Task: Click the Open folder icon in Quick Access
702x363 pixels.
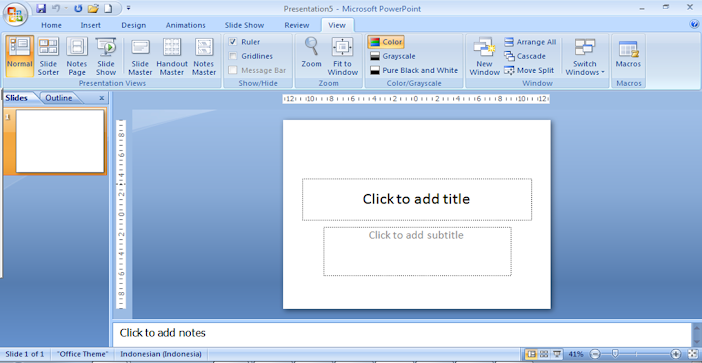Action: point(93,9)
